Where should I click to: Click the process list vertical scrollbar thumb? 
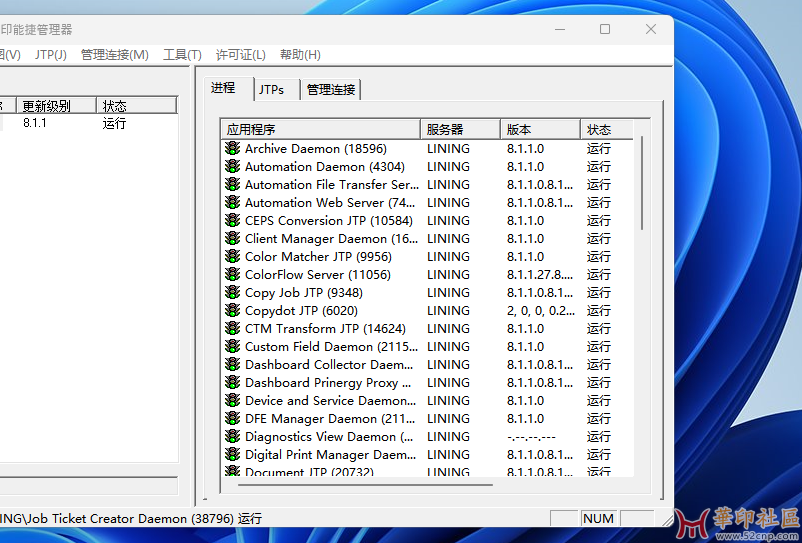pyautogui.click(x=642, y=183)
